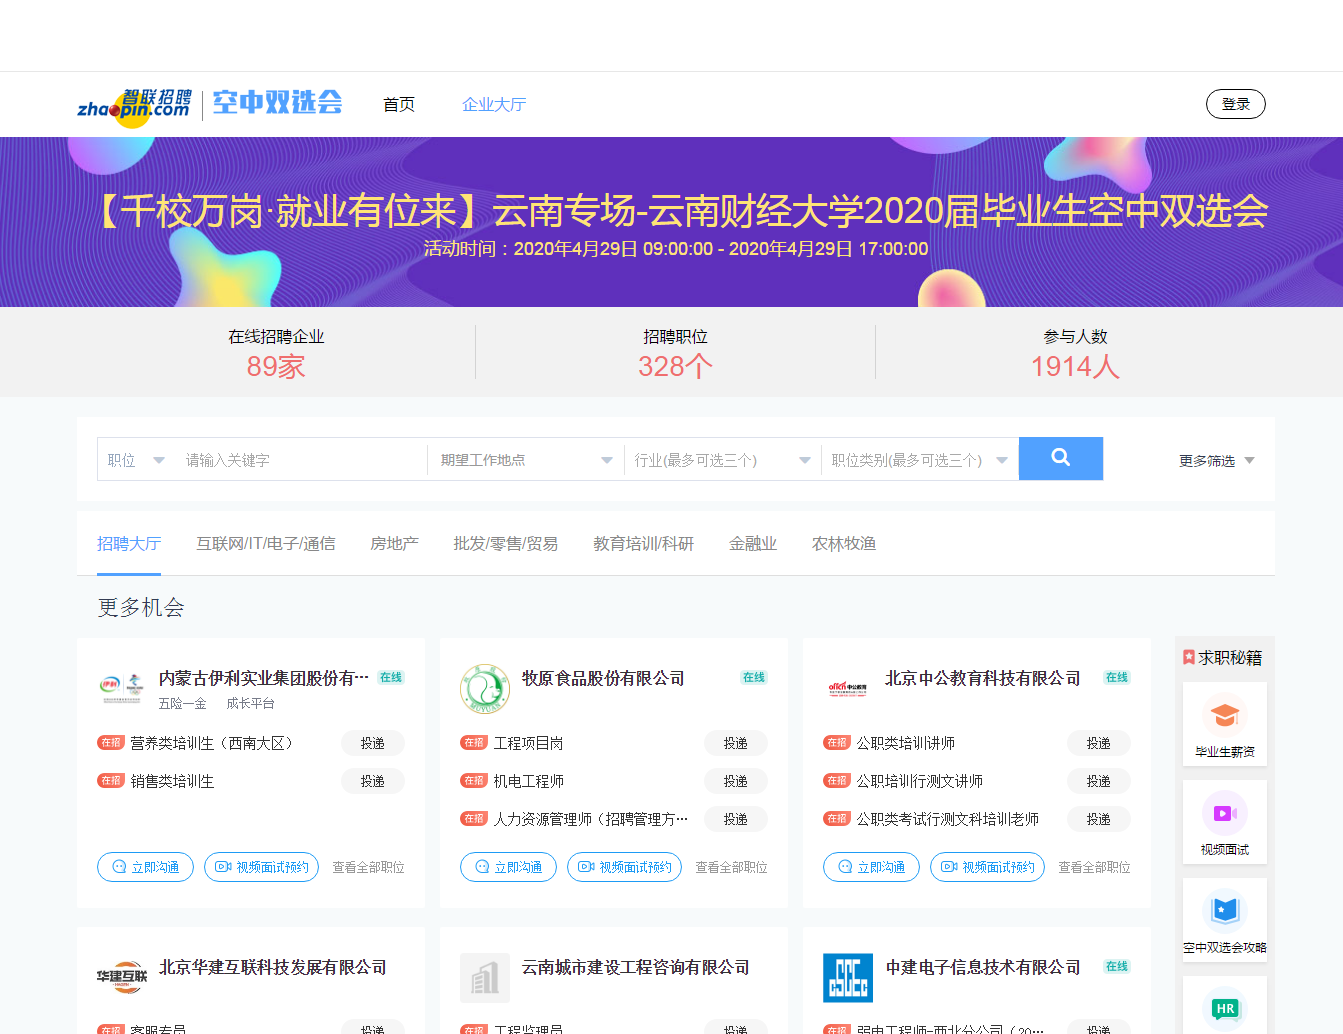Image resolution: width=1343 pixels, height=1034 pixels.
Task: View all positions for 北京中公教育
Action: coord(1094,867)
